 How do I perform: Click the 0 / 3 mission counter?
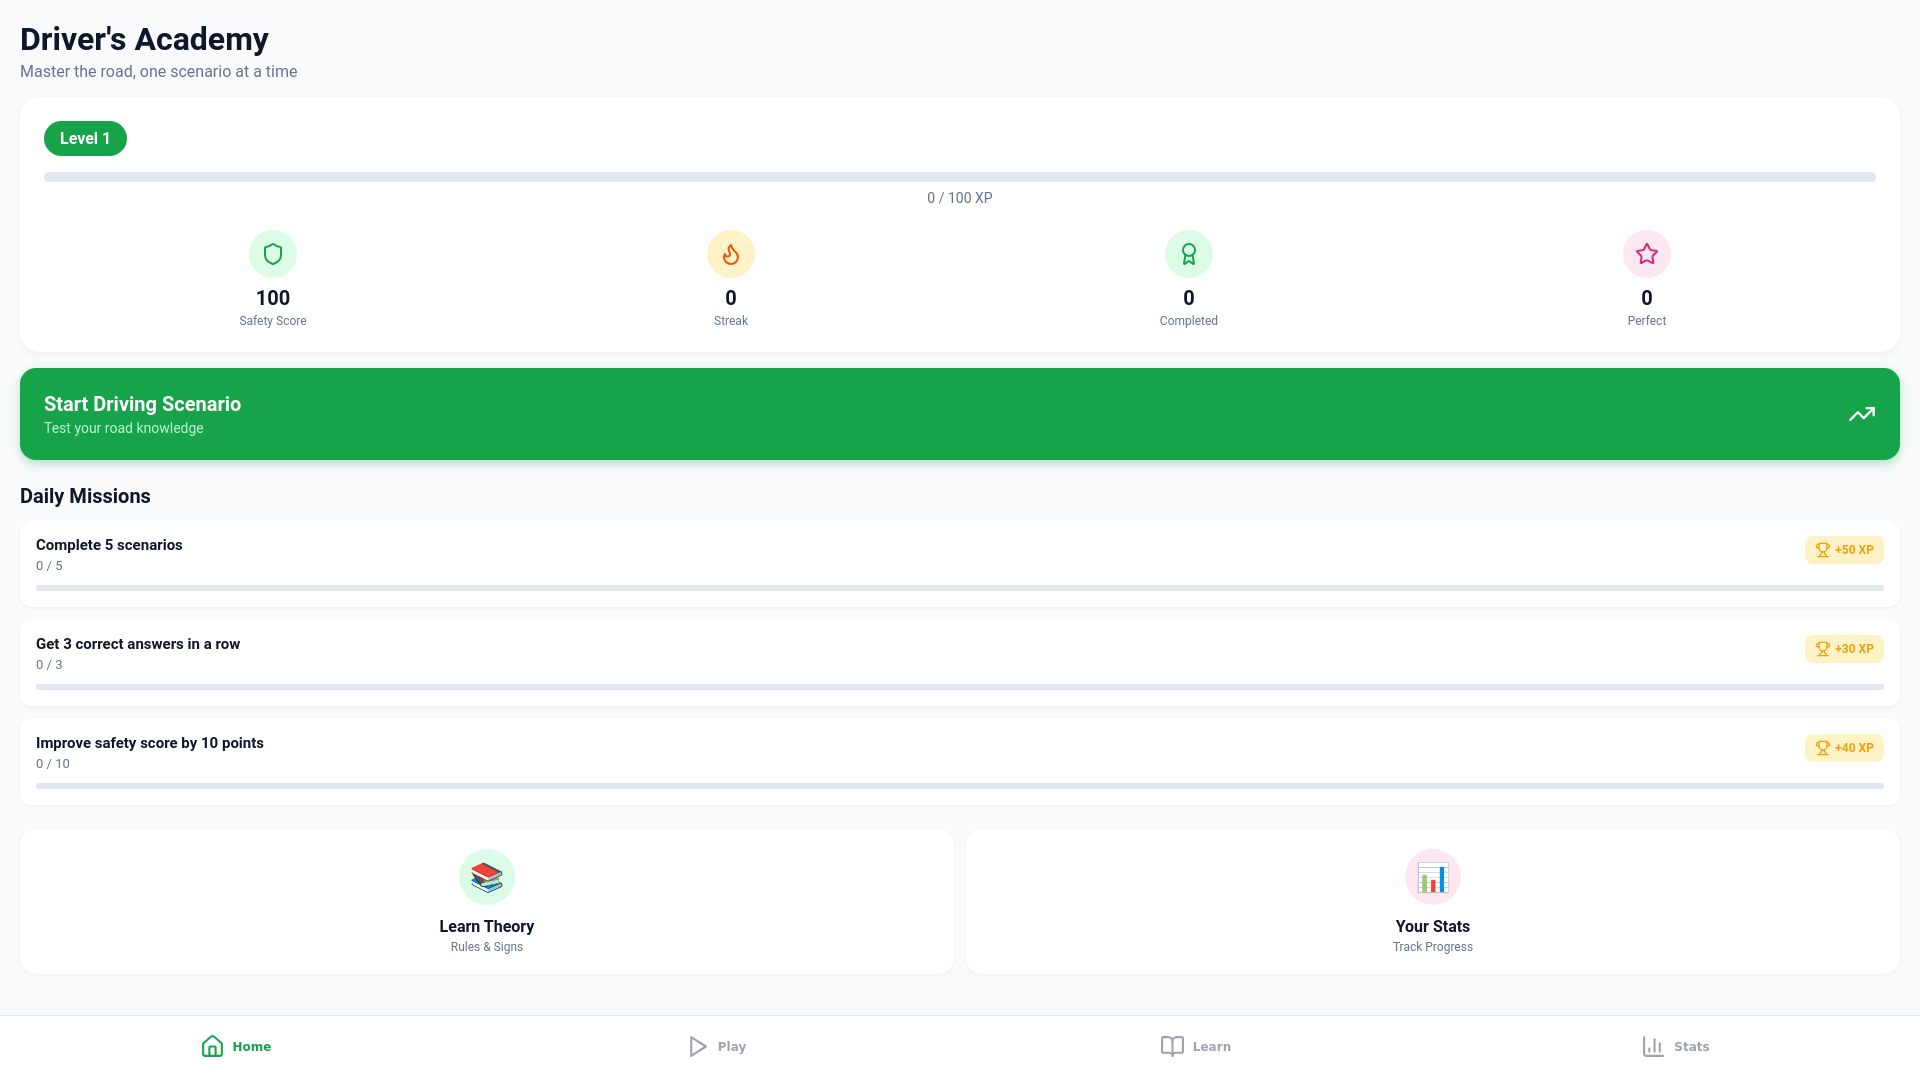49,665
